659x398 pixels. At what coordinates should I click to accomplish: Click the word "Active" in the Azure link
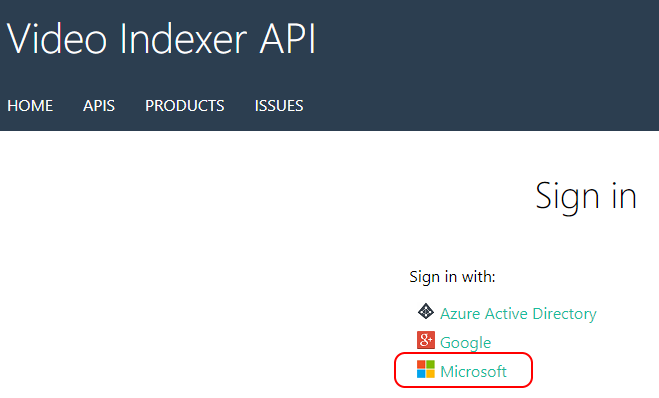[506, 314]
